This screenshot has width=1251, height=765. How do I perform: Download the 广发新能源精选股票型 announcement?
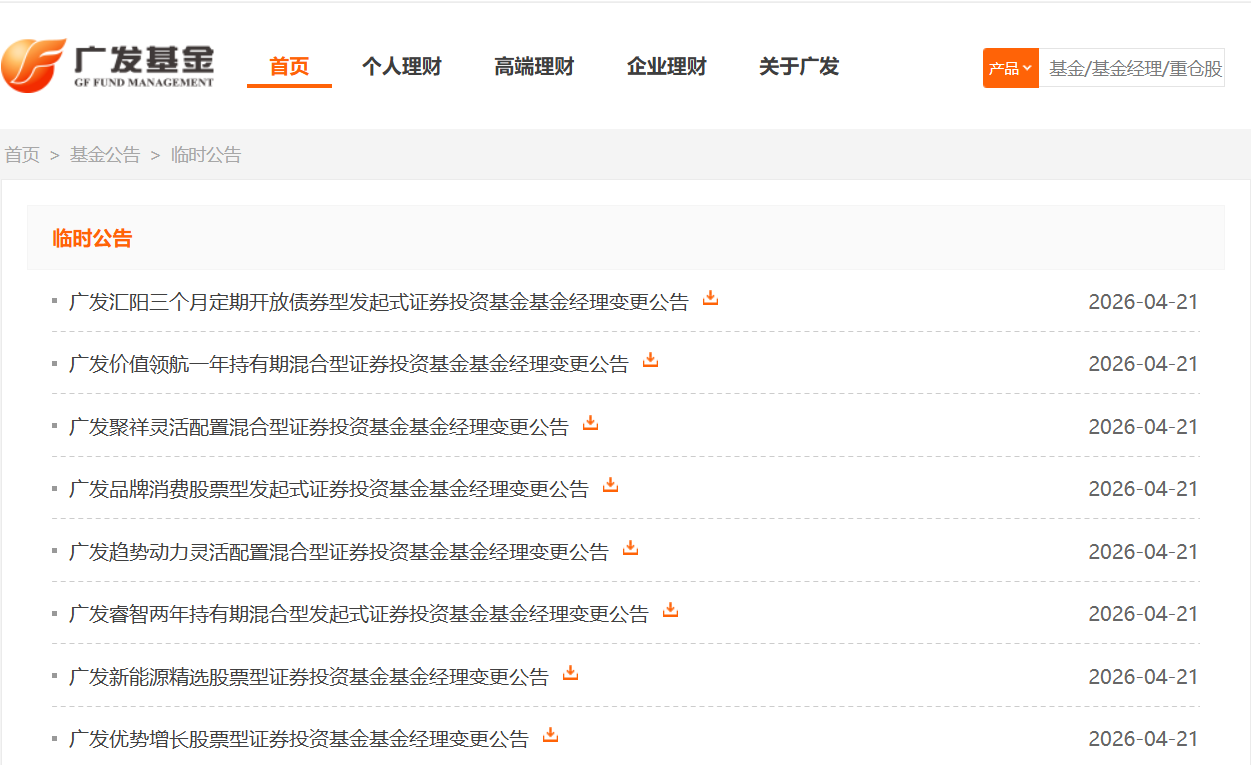[570, 673]
